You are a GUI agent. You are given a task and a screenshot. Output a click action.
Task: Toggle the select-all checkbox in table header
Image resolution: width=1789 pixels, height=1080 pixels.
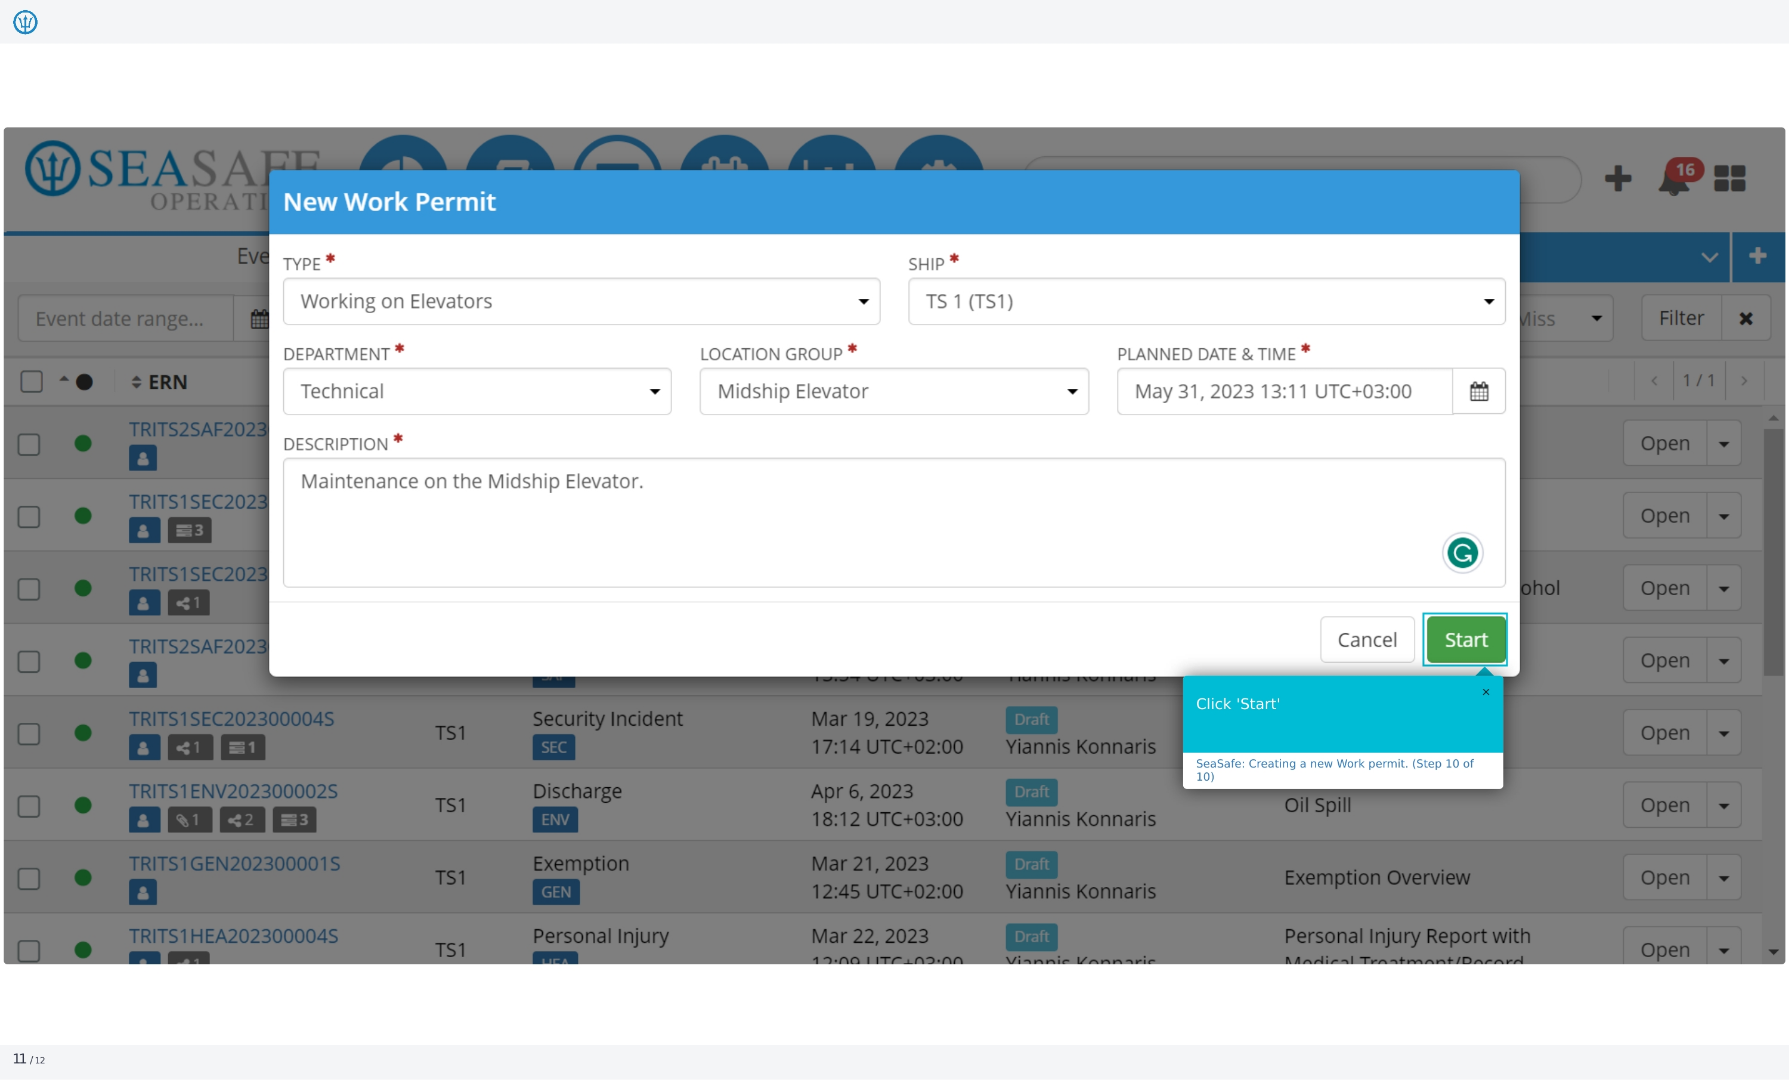32,382
